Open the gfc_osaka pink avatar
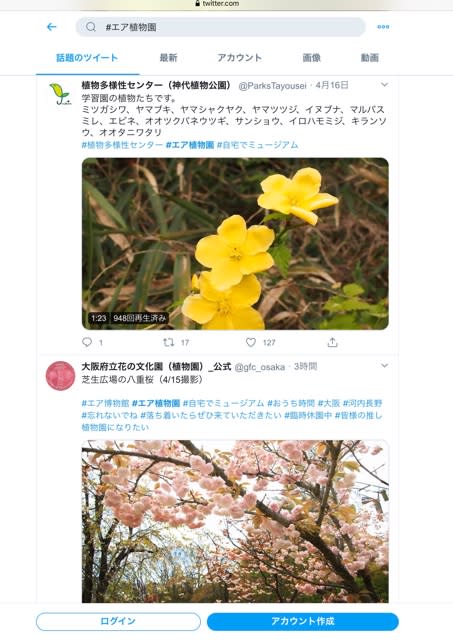The width and height of the screenshot is (453, 640). 60,376
